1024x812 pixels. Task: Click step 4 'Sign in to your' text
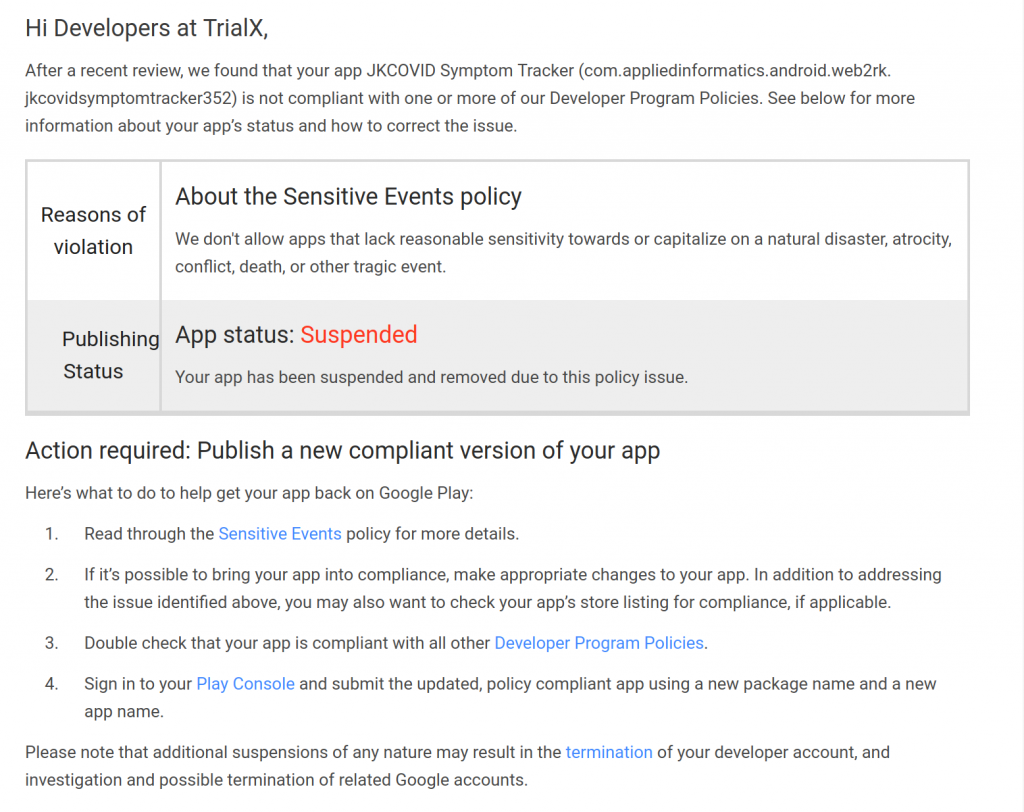tap(138, 684)
